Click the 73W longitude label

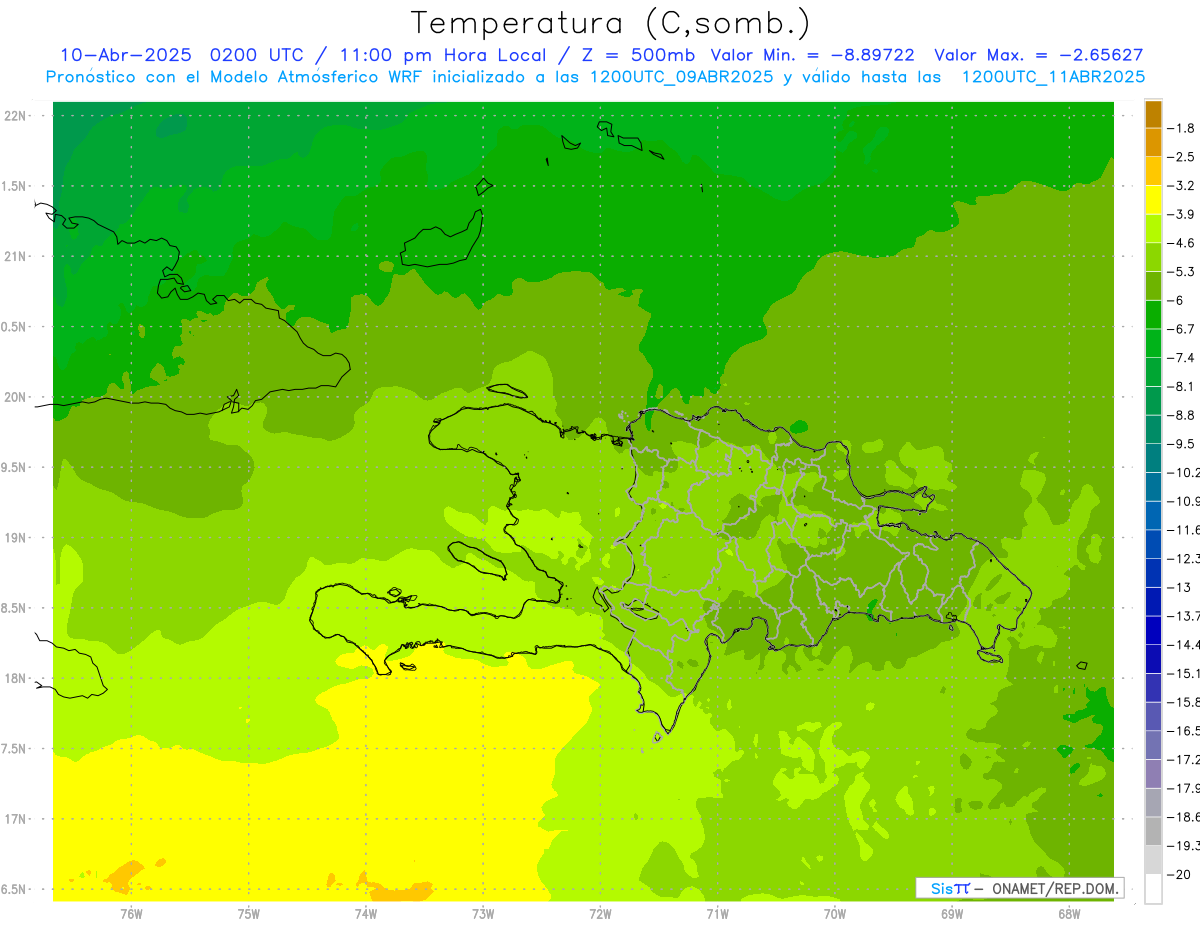point(483,913)
